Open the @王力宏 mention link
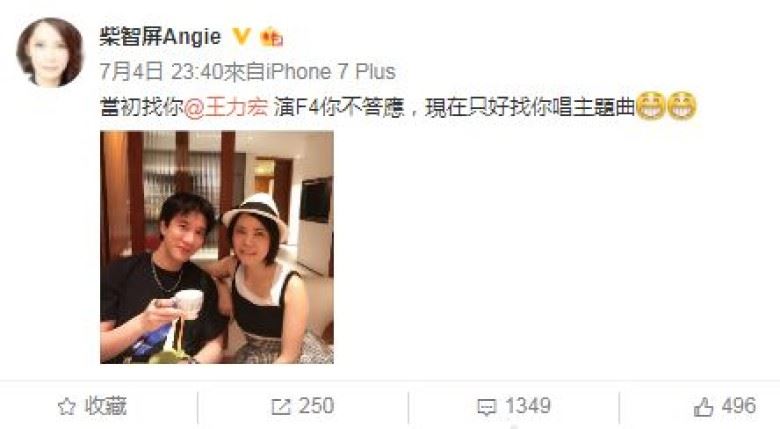 [226, 107]
